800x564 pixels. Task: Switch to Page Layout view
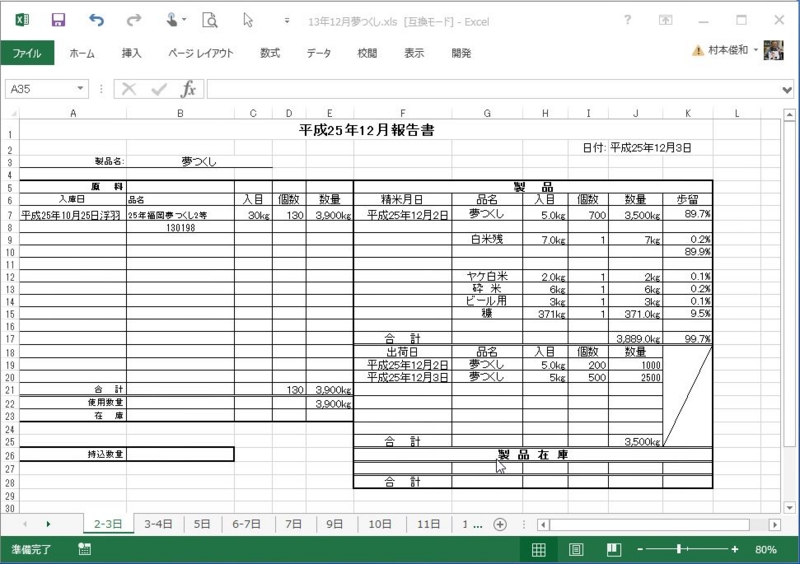[x=576, y=549]
